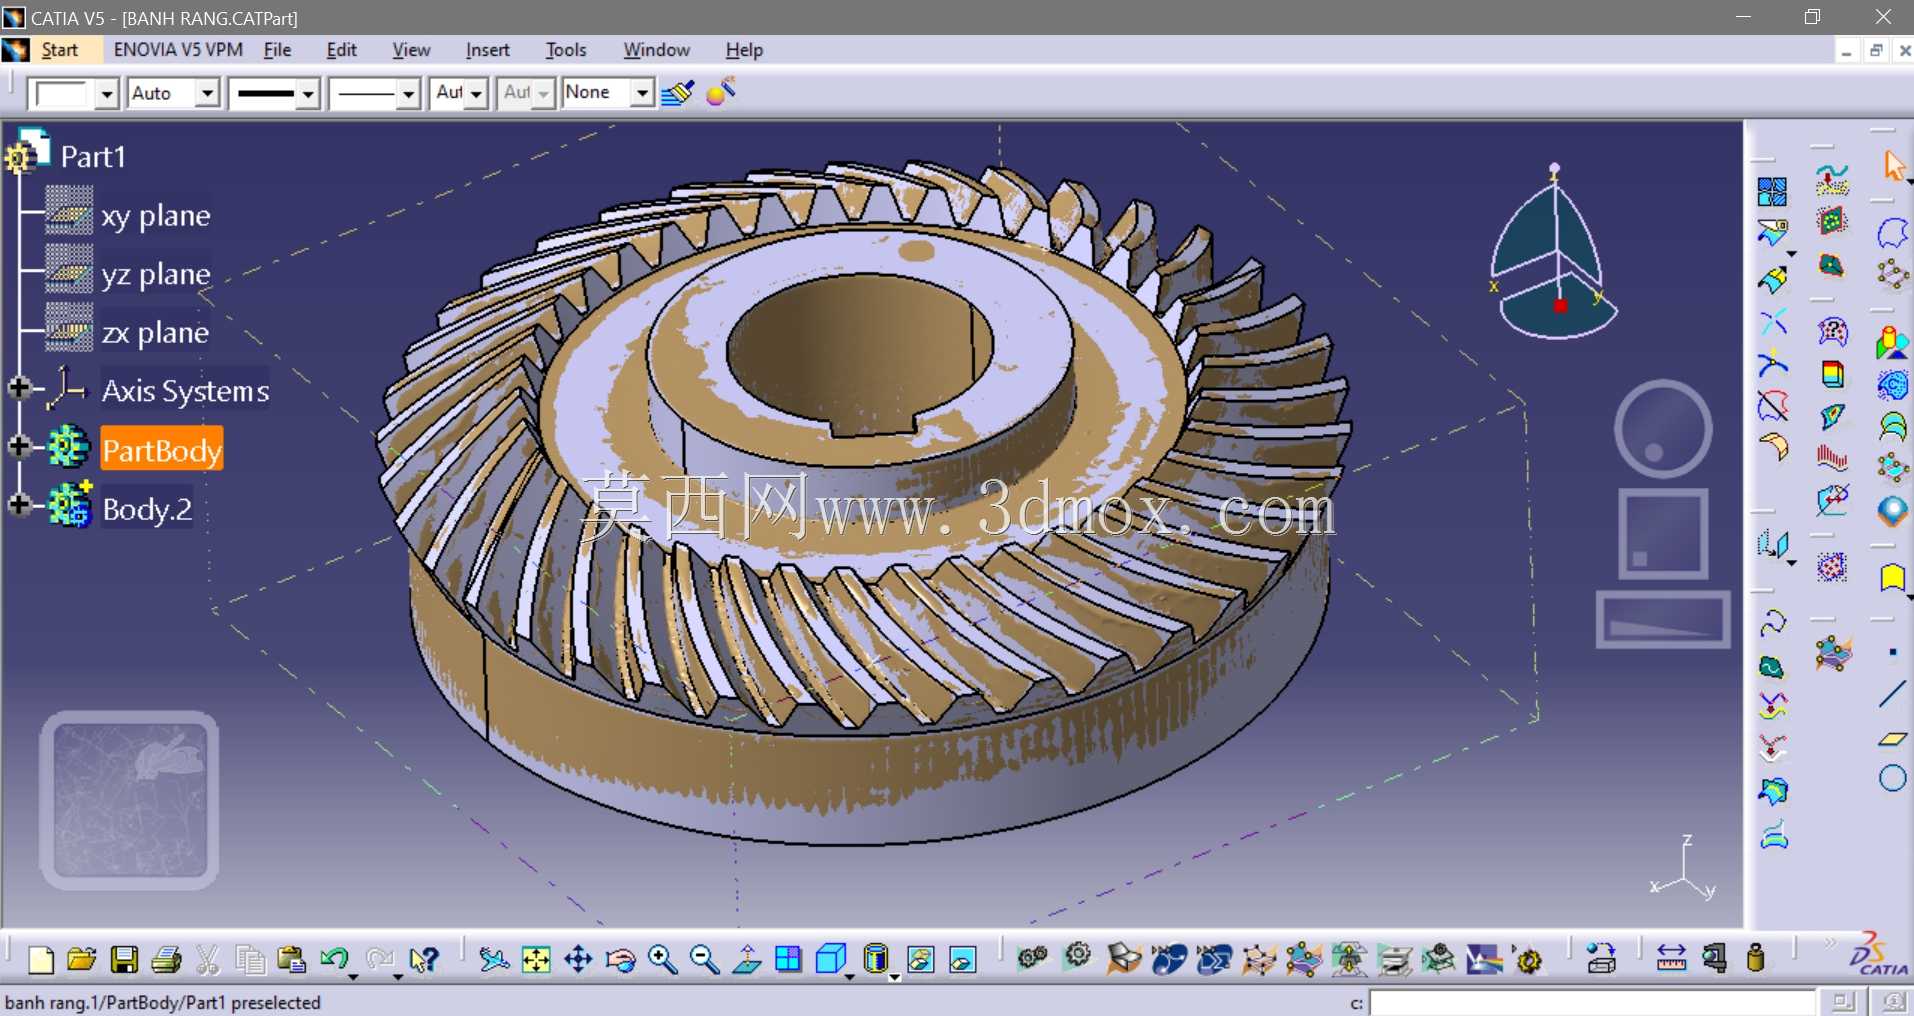1914x1016 pixels.
Task: Click the power input command field
Action: click(x=1592, y=1002)
